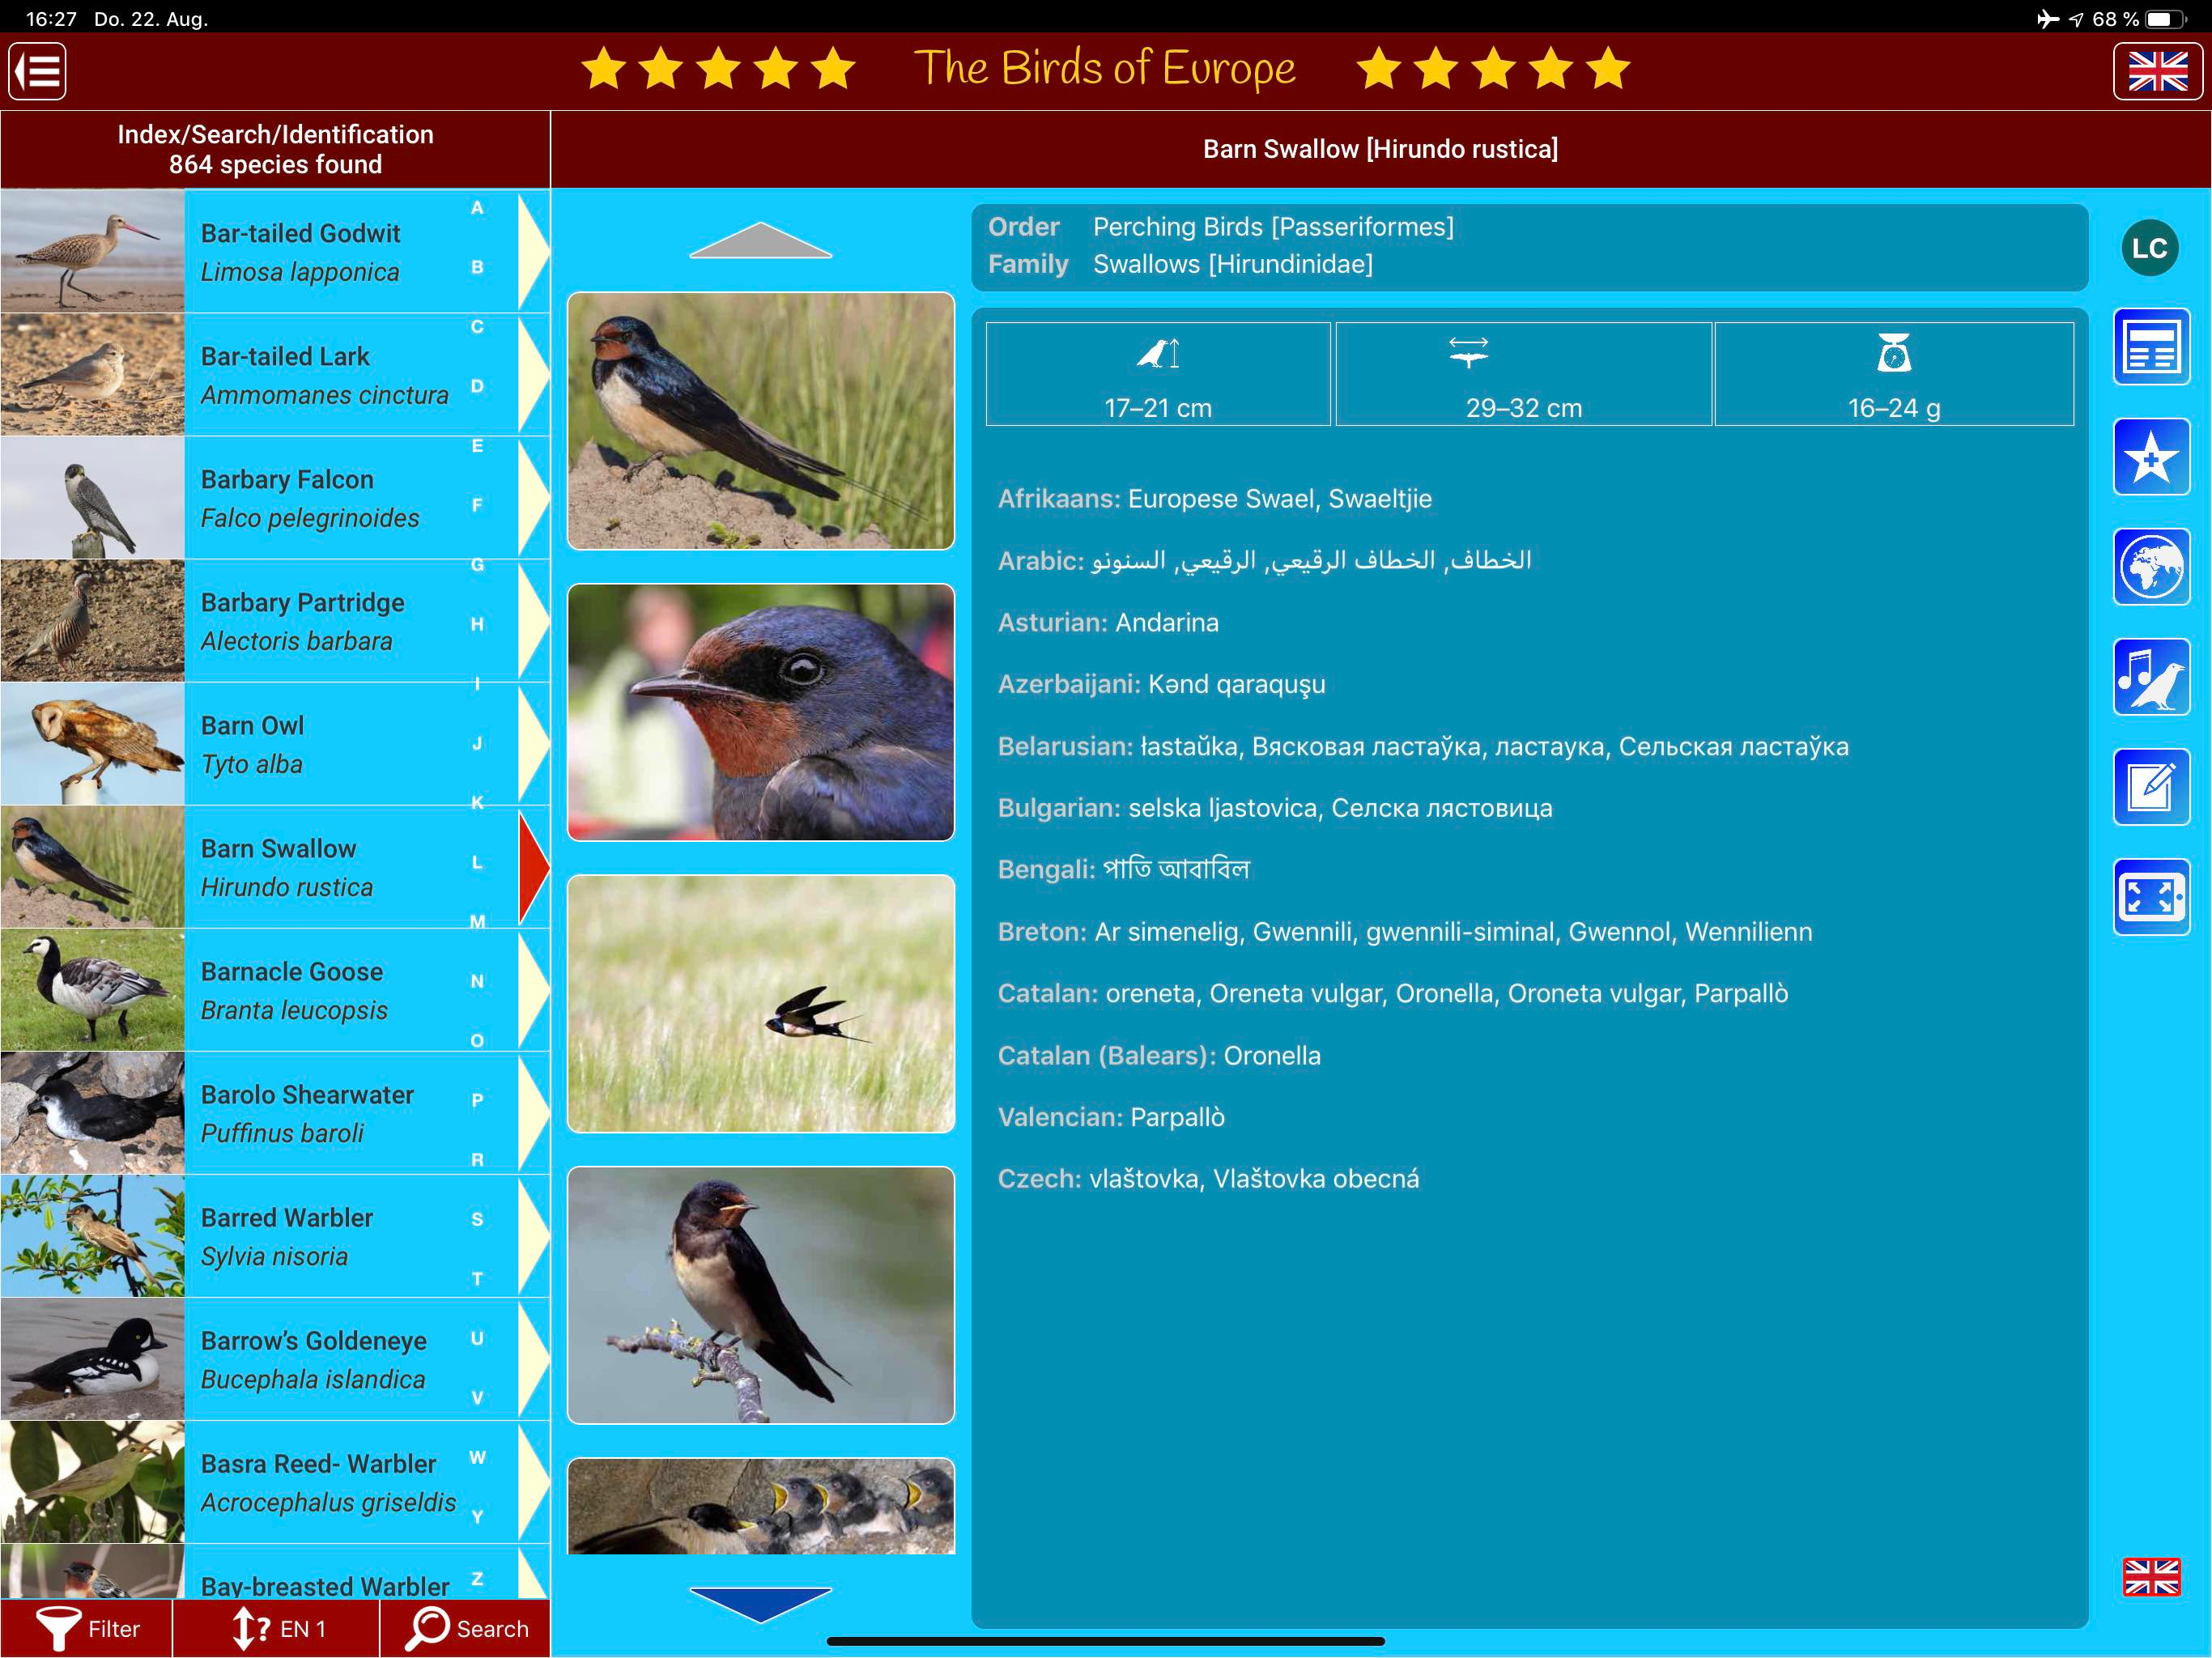Select Barn Owl entry

point(275,743)
